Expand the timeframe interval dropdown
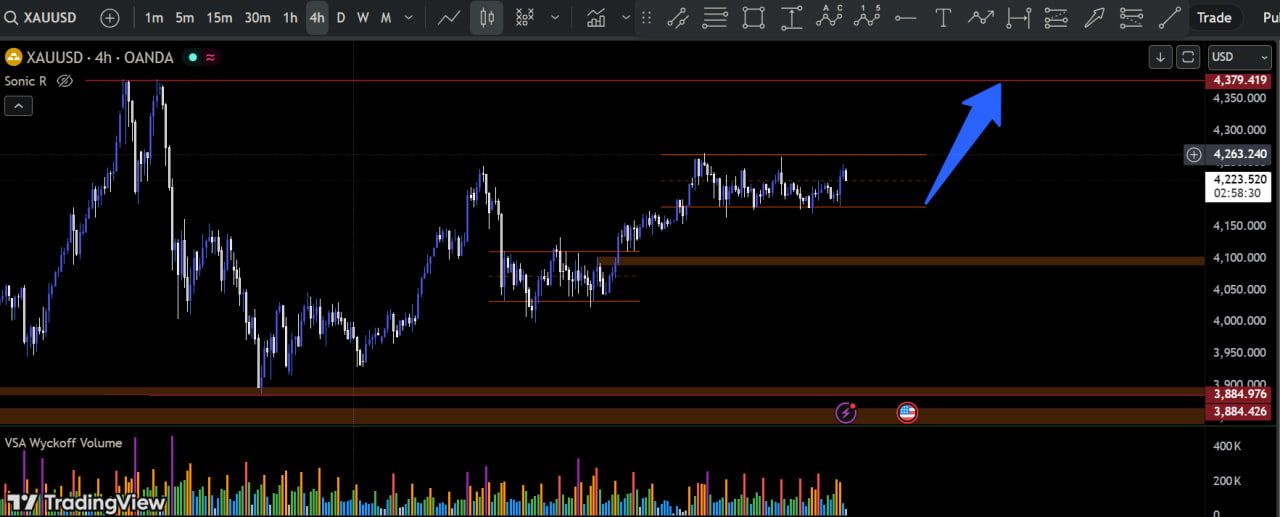 pyautogui.click(x=408, y=17)
